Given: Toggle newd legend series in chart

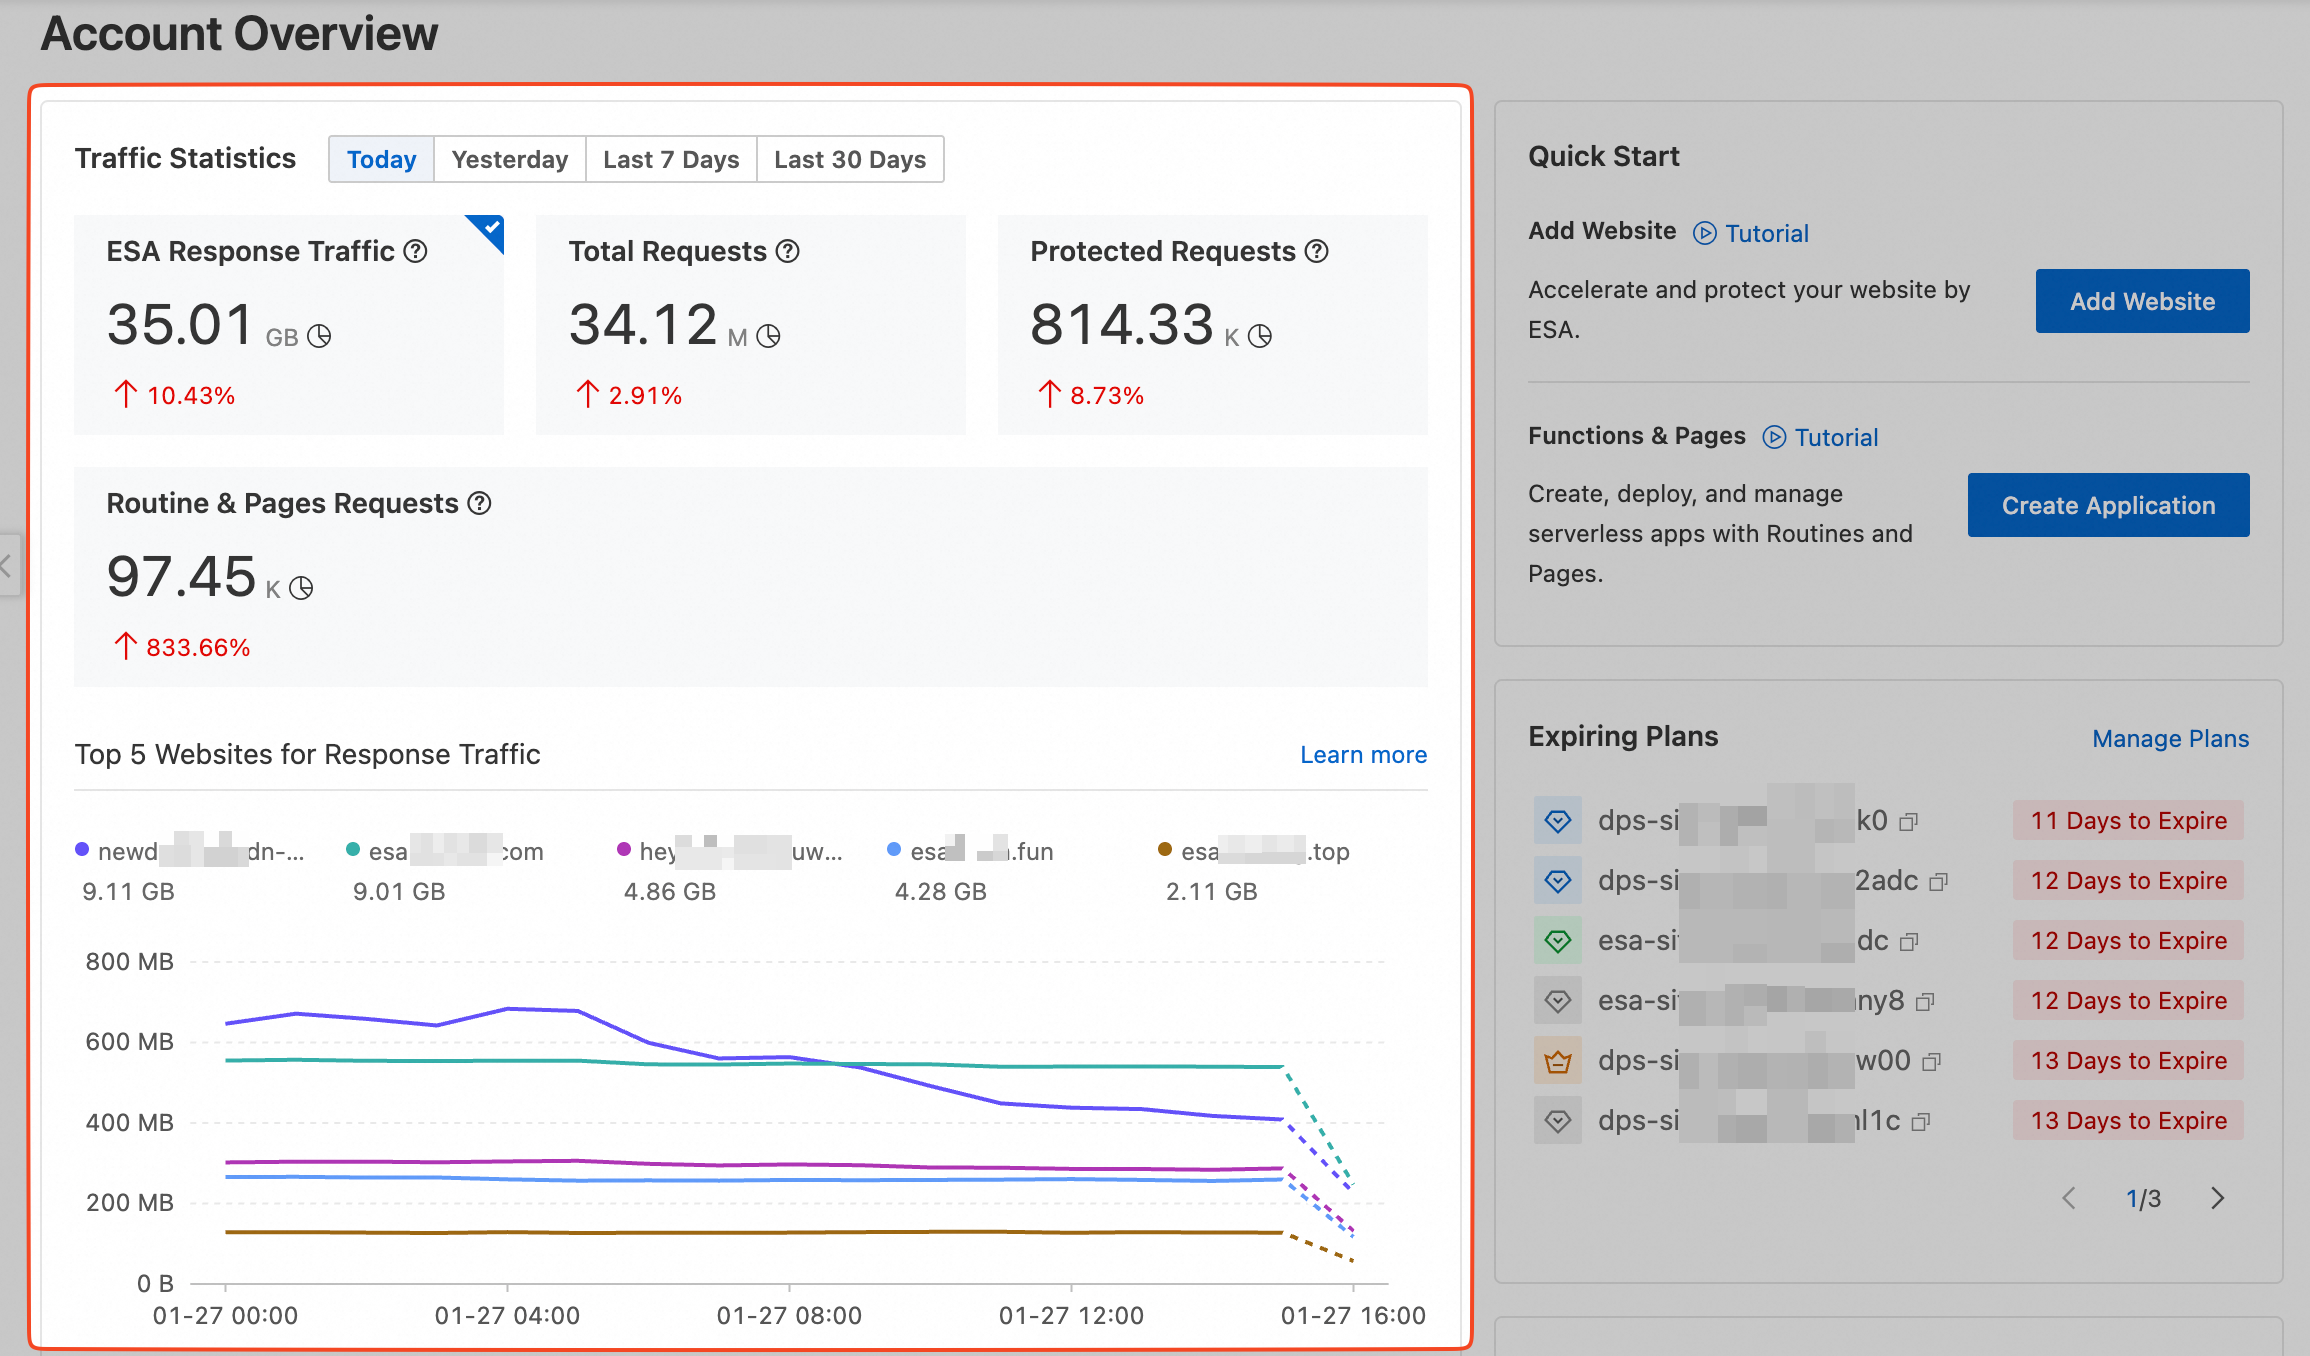Looking at the screenshot, I should pyautogui.click(x=190, y=851).
